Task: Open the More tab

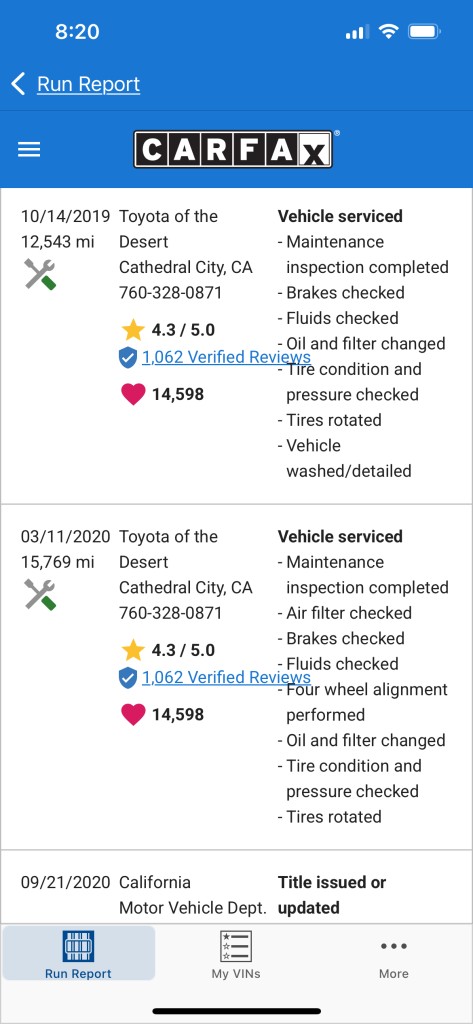Action: (x=394, y=955)
